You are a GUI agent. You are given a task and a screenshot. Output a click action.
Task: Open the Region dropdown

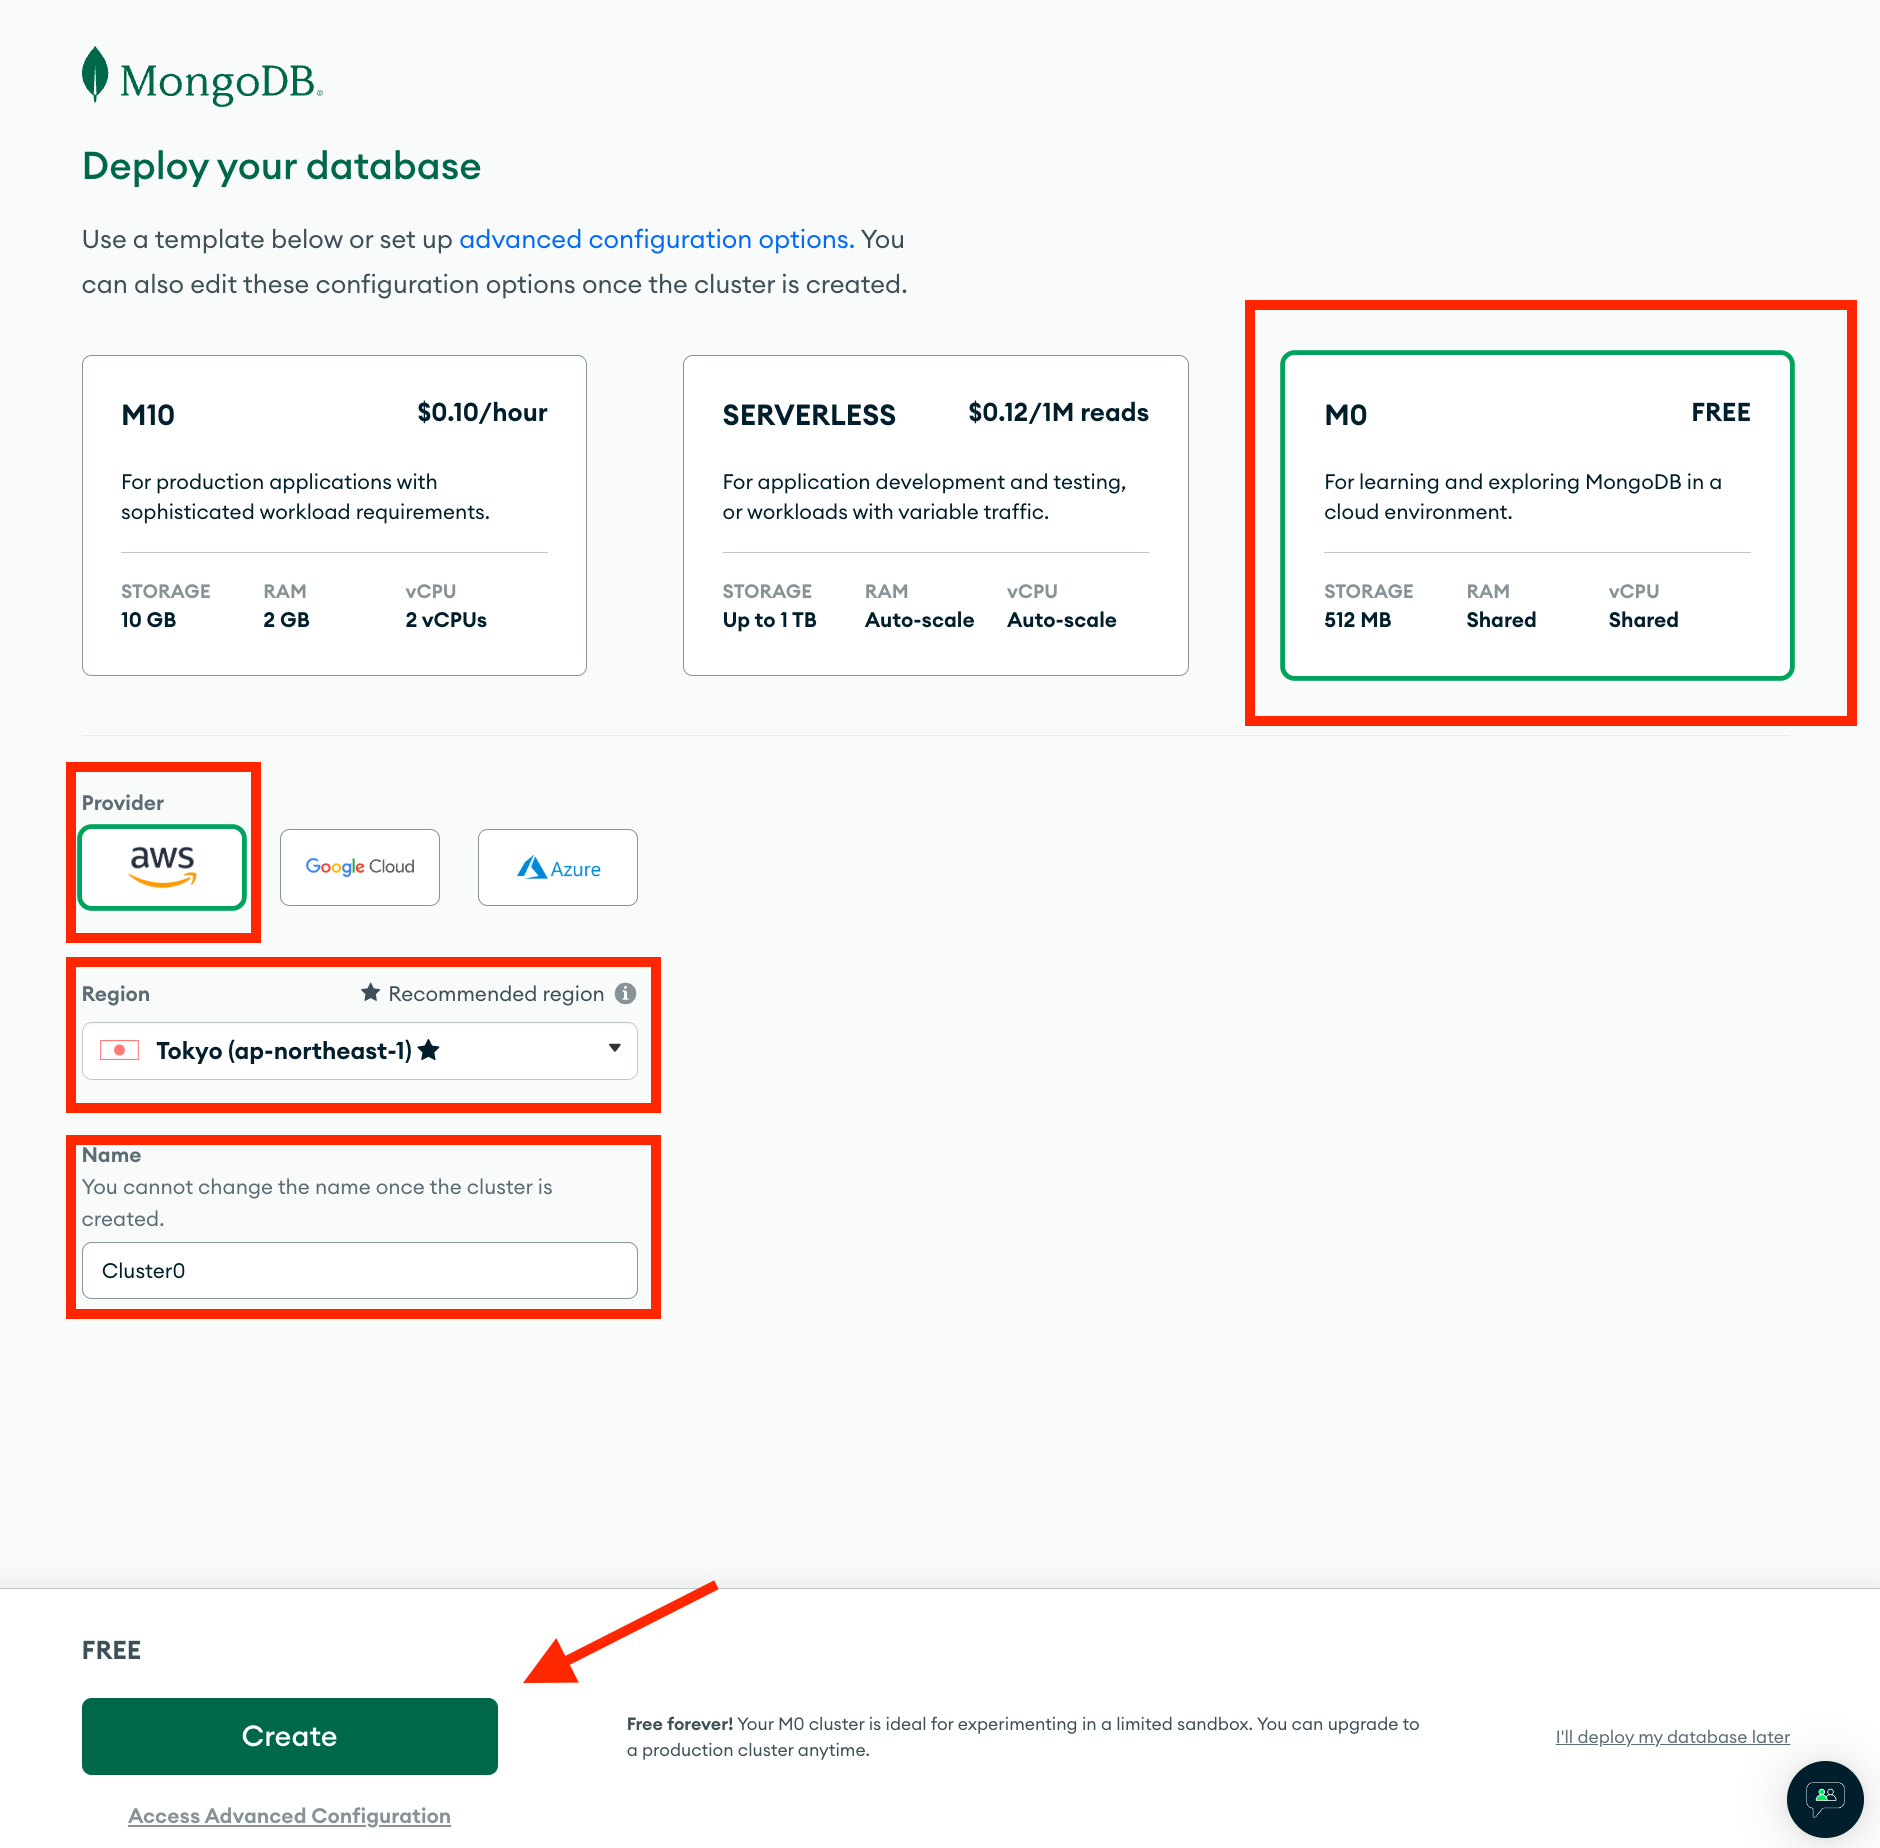click(359, 1051)
